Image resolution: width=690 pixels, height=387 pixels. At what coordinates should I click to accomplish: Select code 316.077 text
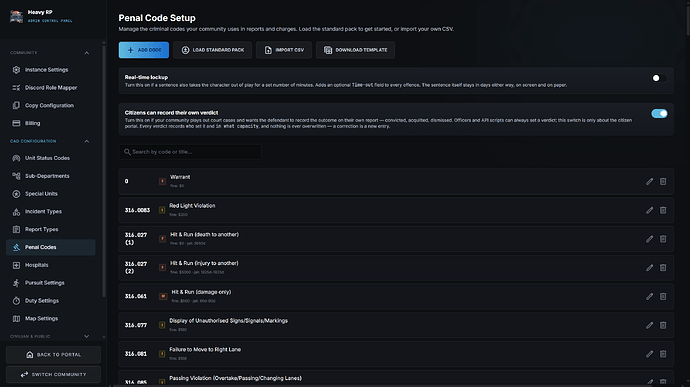pyautogui.click(x=136, y=325)
